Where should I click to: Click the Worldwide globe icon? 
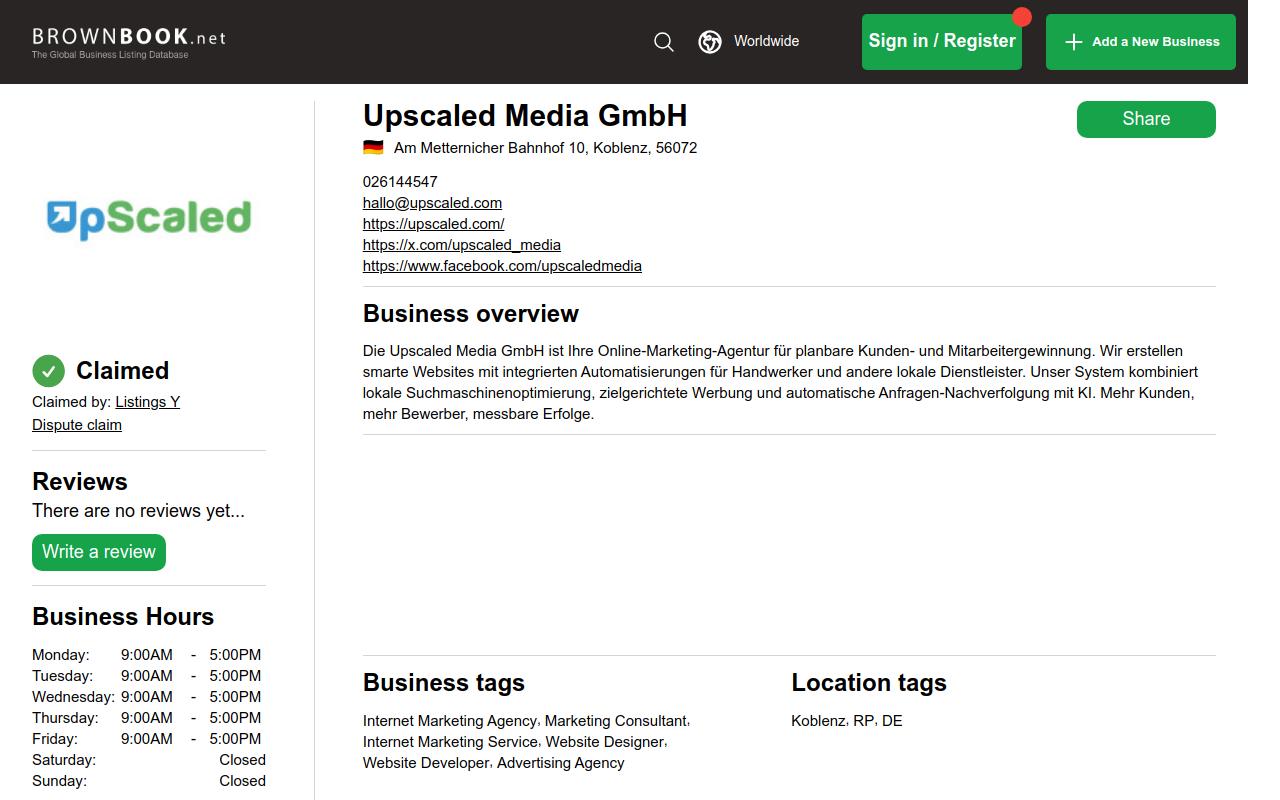(710, 42)
